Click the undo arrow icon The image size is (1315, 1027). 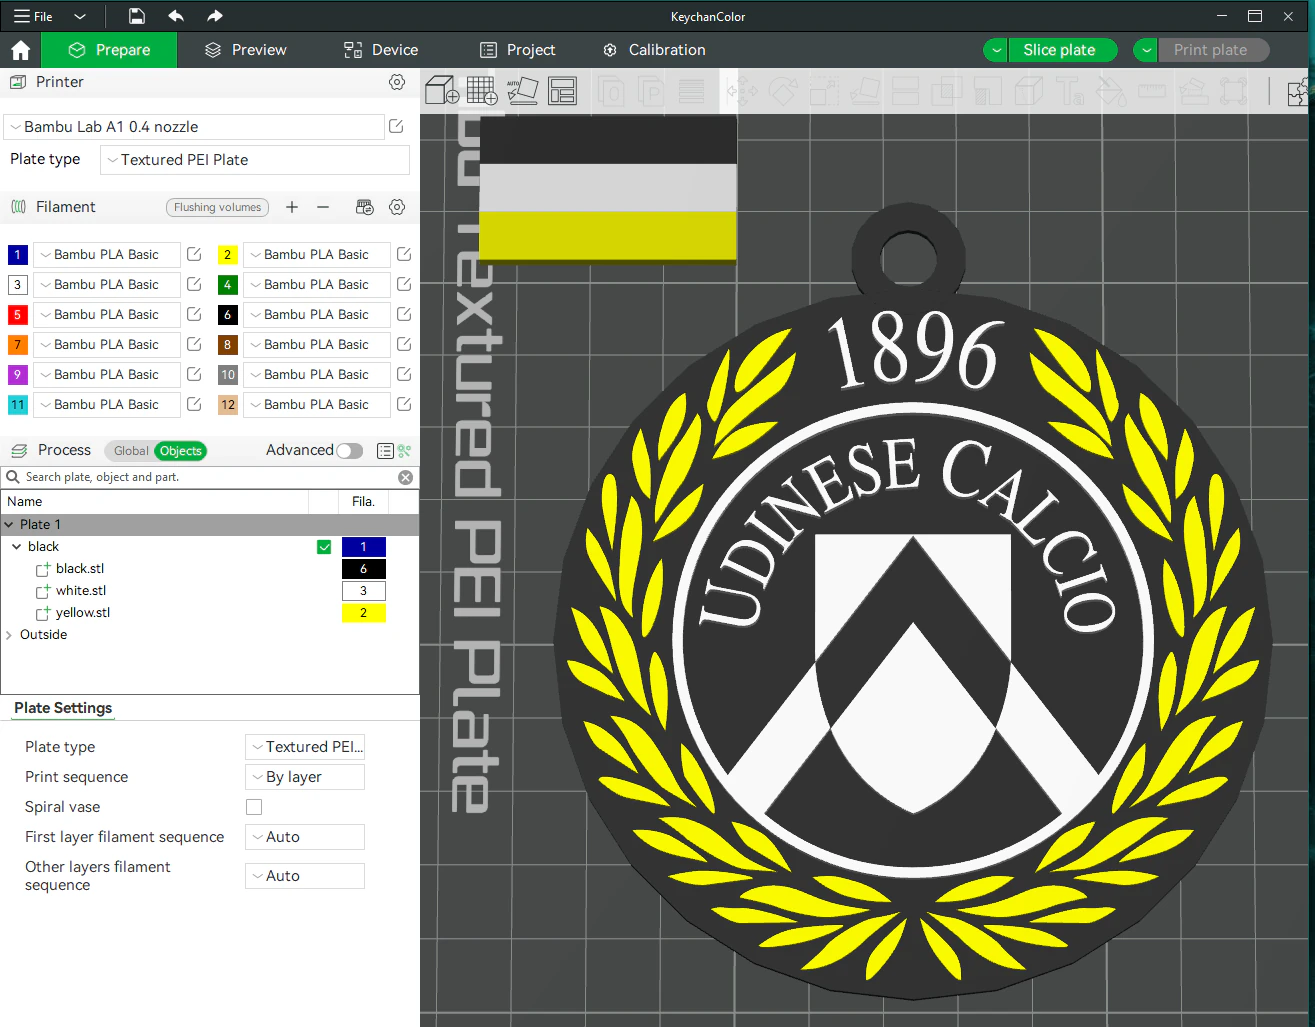[176, 16]
